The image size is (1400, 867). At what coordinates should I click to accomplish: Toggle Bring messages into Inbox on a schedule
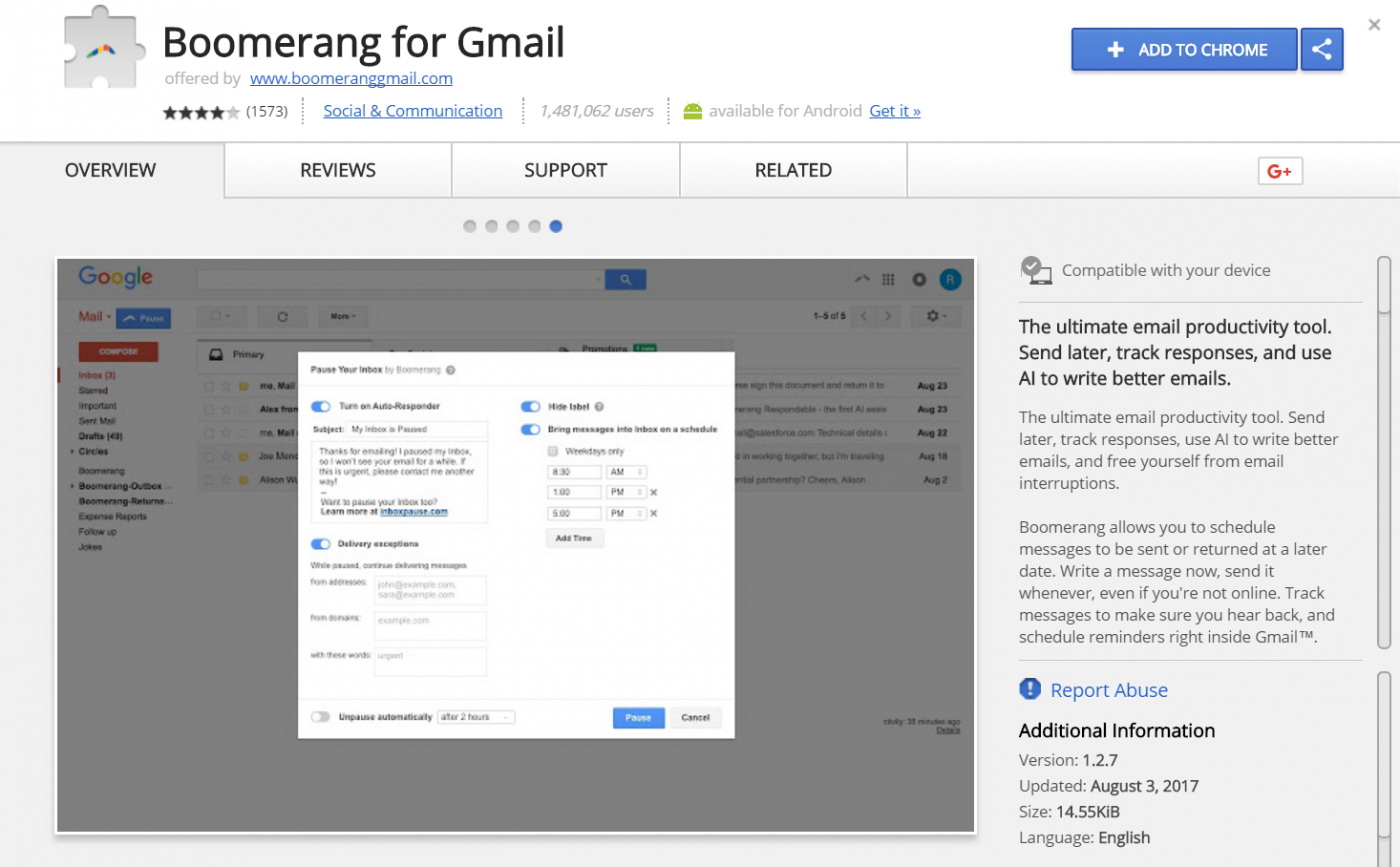click(x=531, y=429)
